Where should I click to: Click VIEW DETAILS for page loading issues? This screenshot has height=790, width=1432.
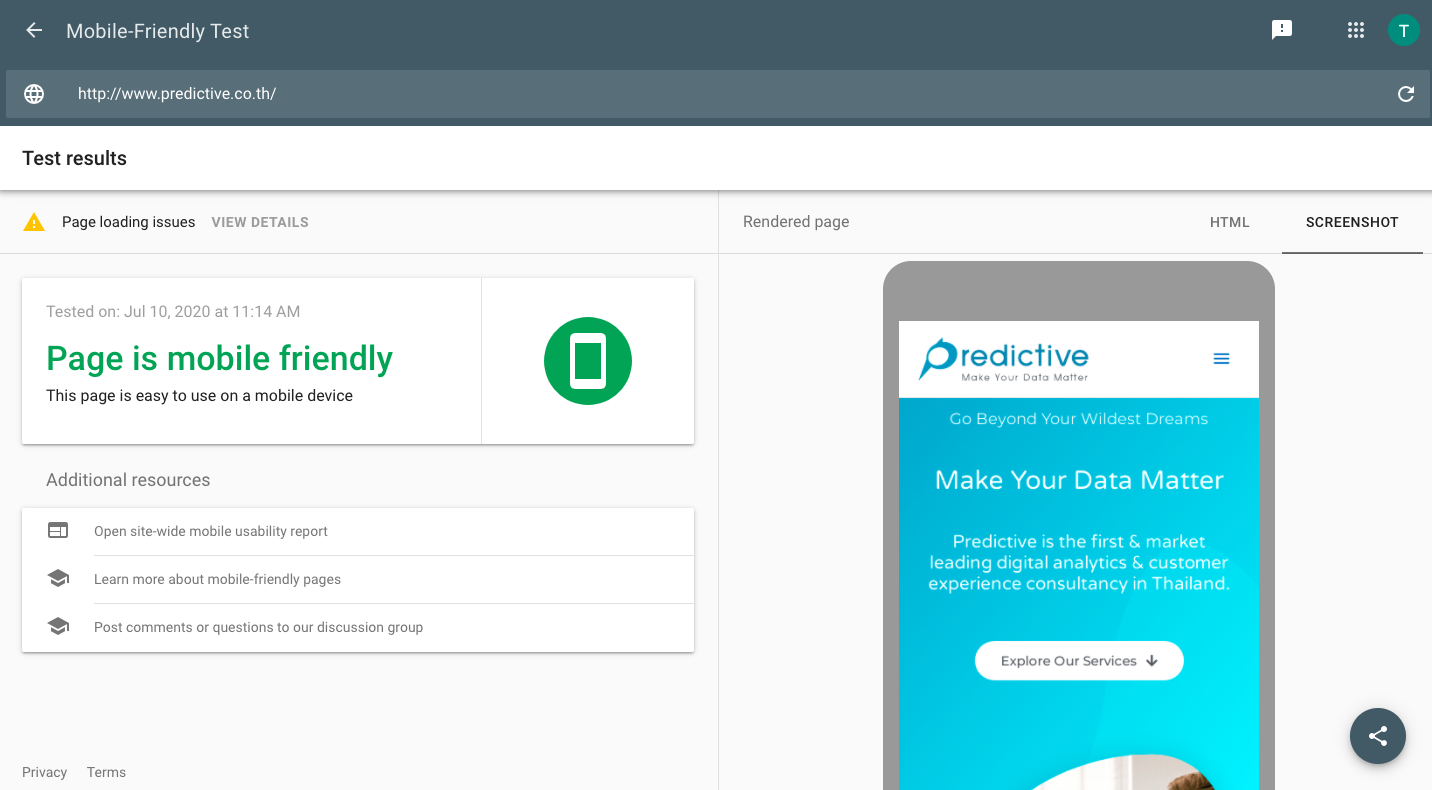click(x=260, y=222)
